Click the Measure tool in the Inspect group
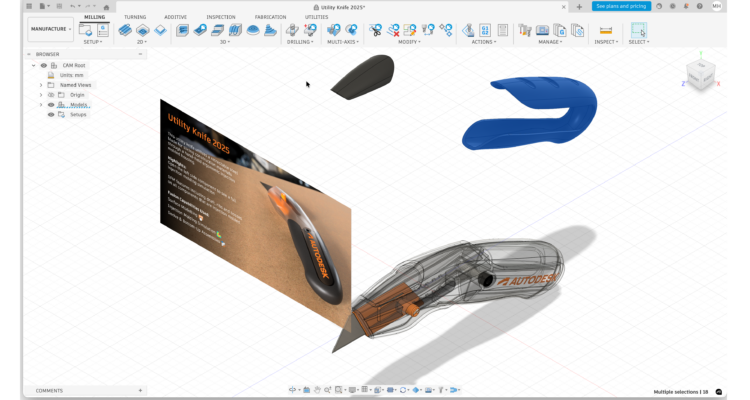This screenshot has height=400, width=750. tap(605, 30)
